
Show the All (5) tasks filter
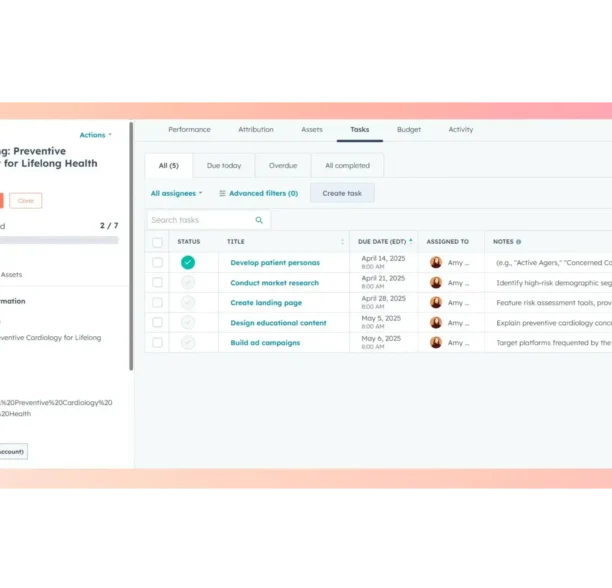[x=169, y=166]
